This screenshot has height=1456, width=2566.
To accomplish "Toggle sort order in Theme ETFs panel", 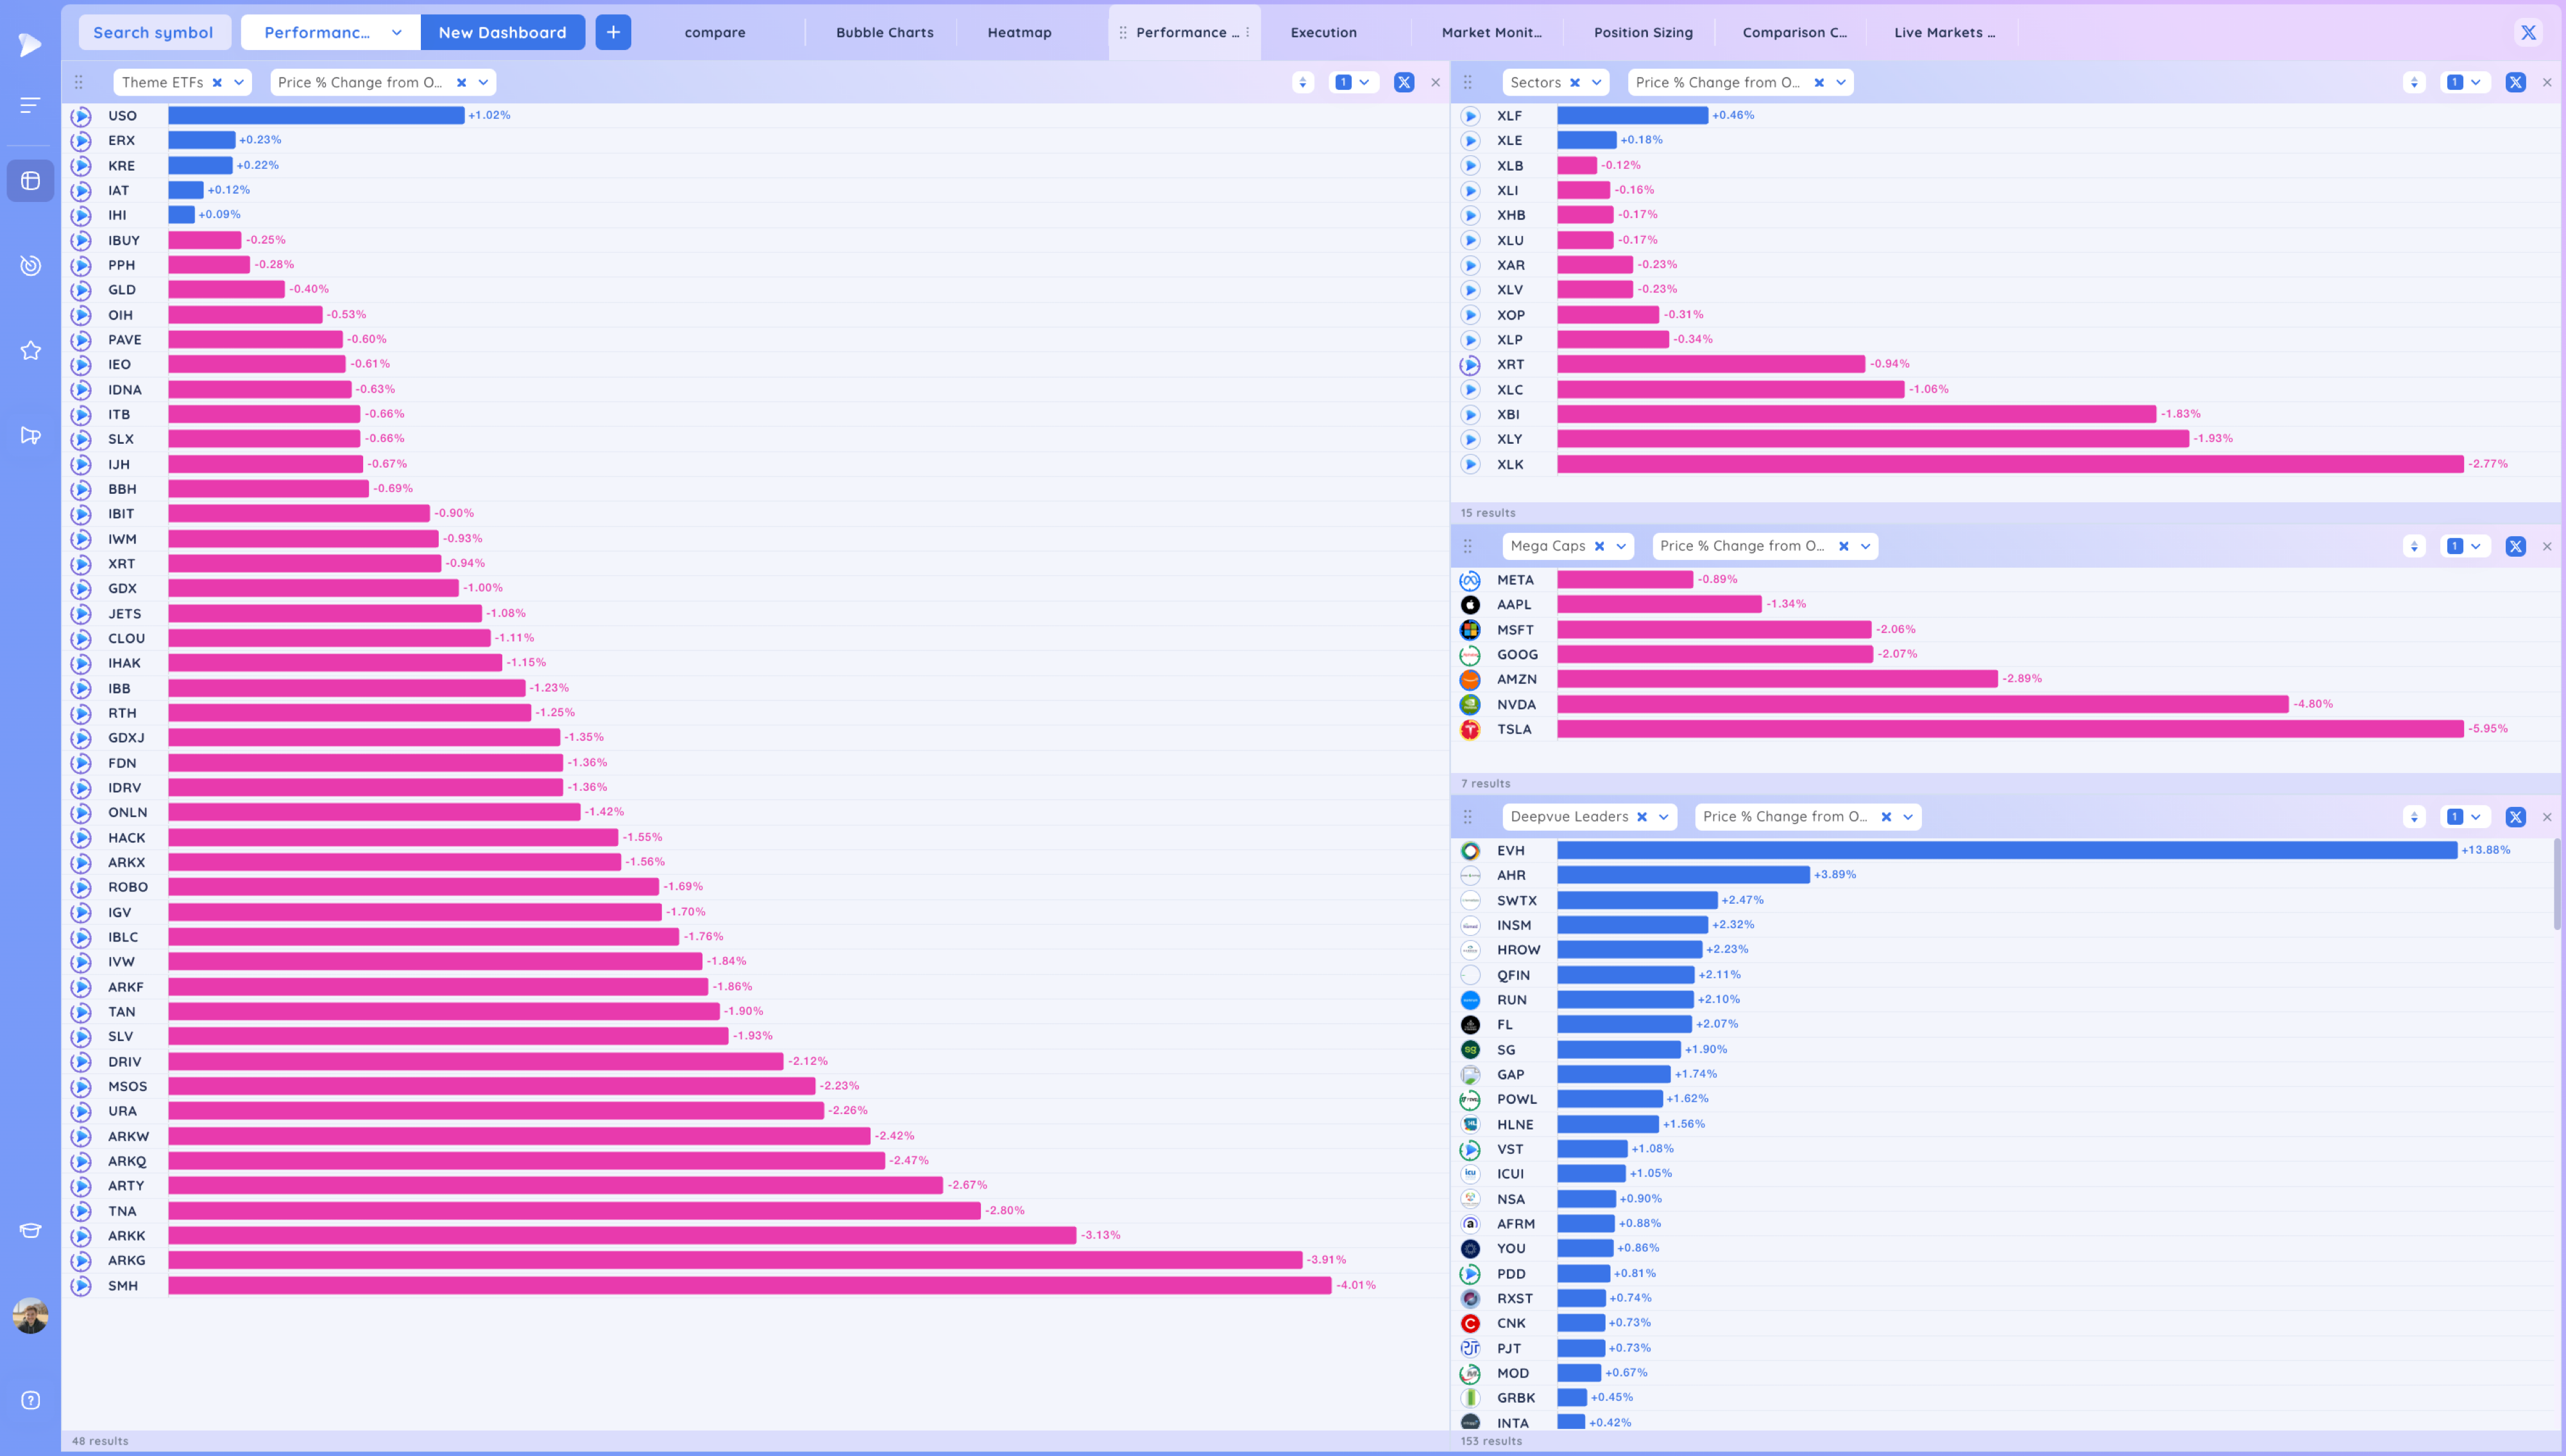I will (1302, 82).
